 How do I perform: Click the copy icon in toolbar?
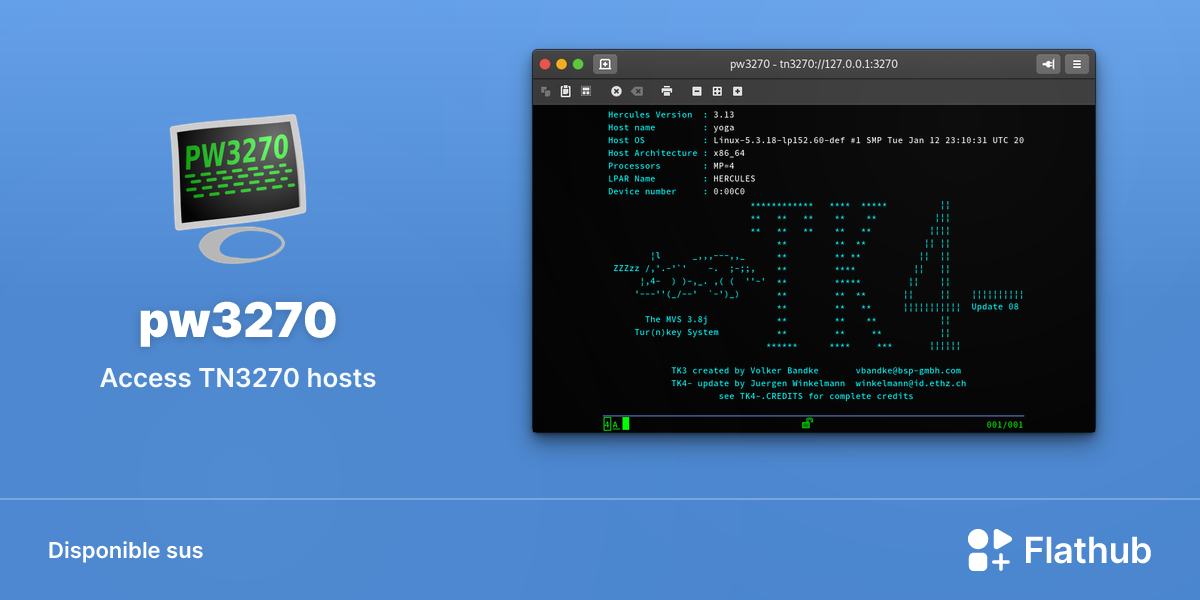pos(546,91)
